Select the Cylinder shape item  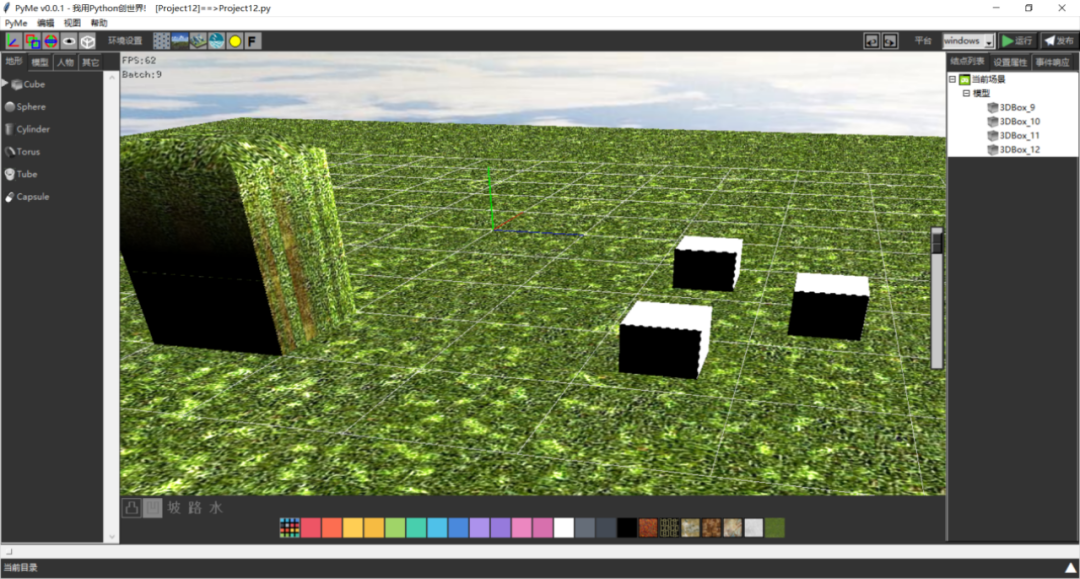pos(27,129)
